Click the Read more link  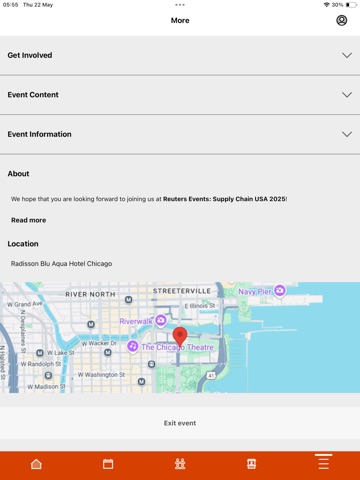pyautogui.click(x=29, y=220)
